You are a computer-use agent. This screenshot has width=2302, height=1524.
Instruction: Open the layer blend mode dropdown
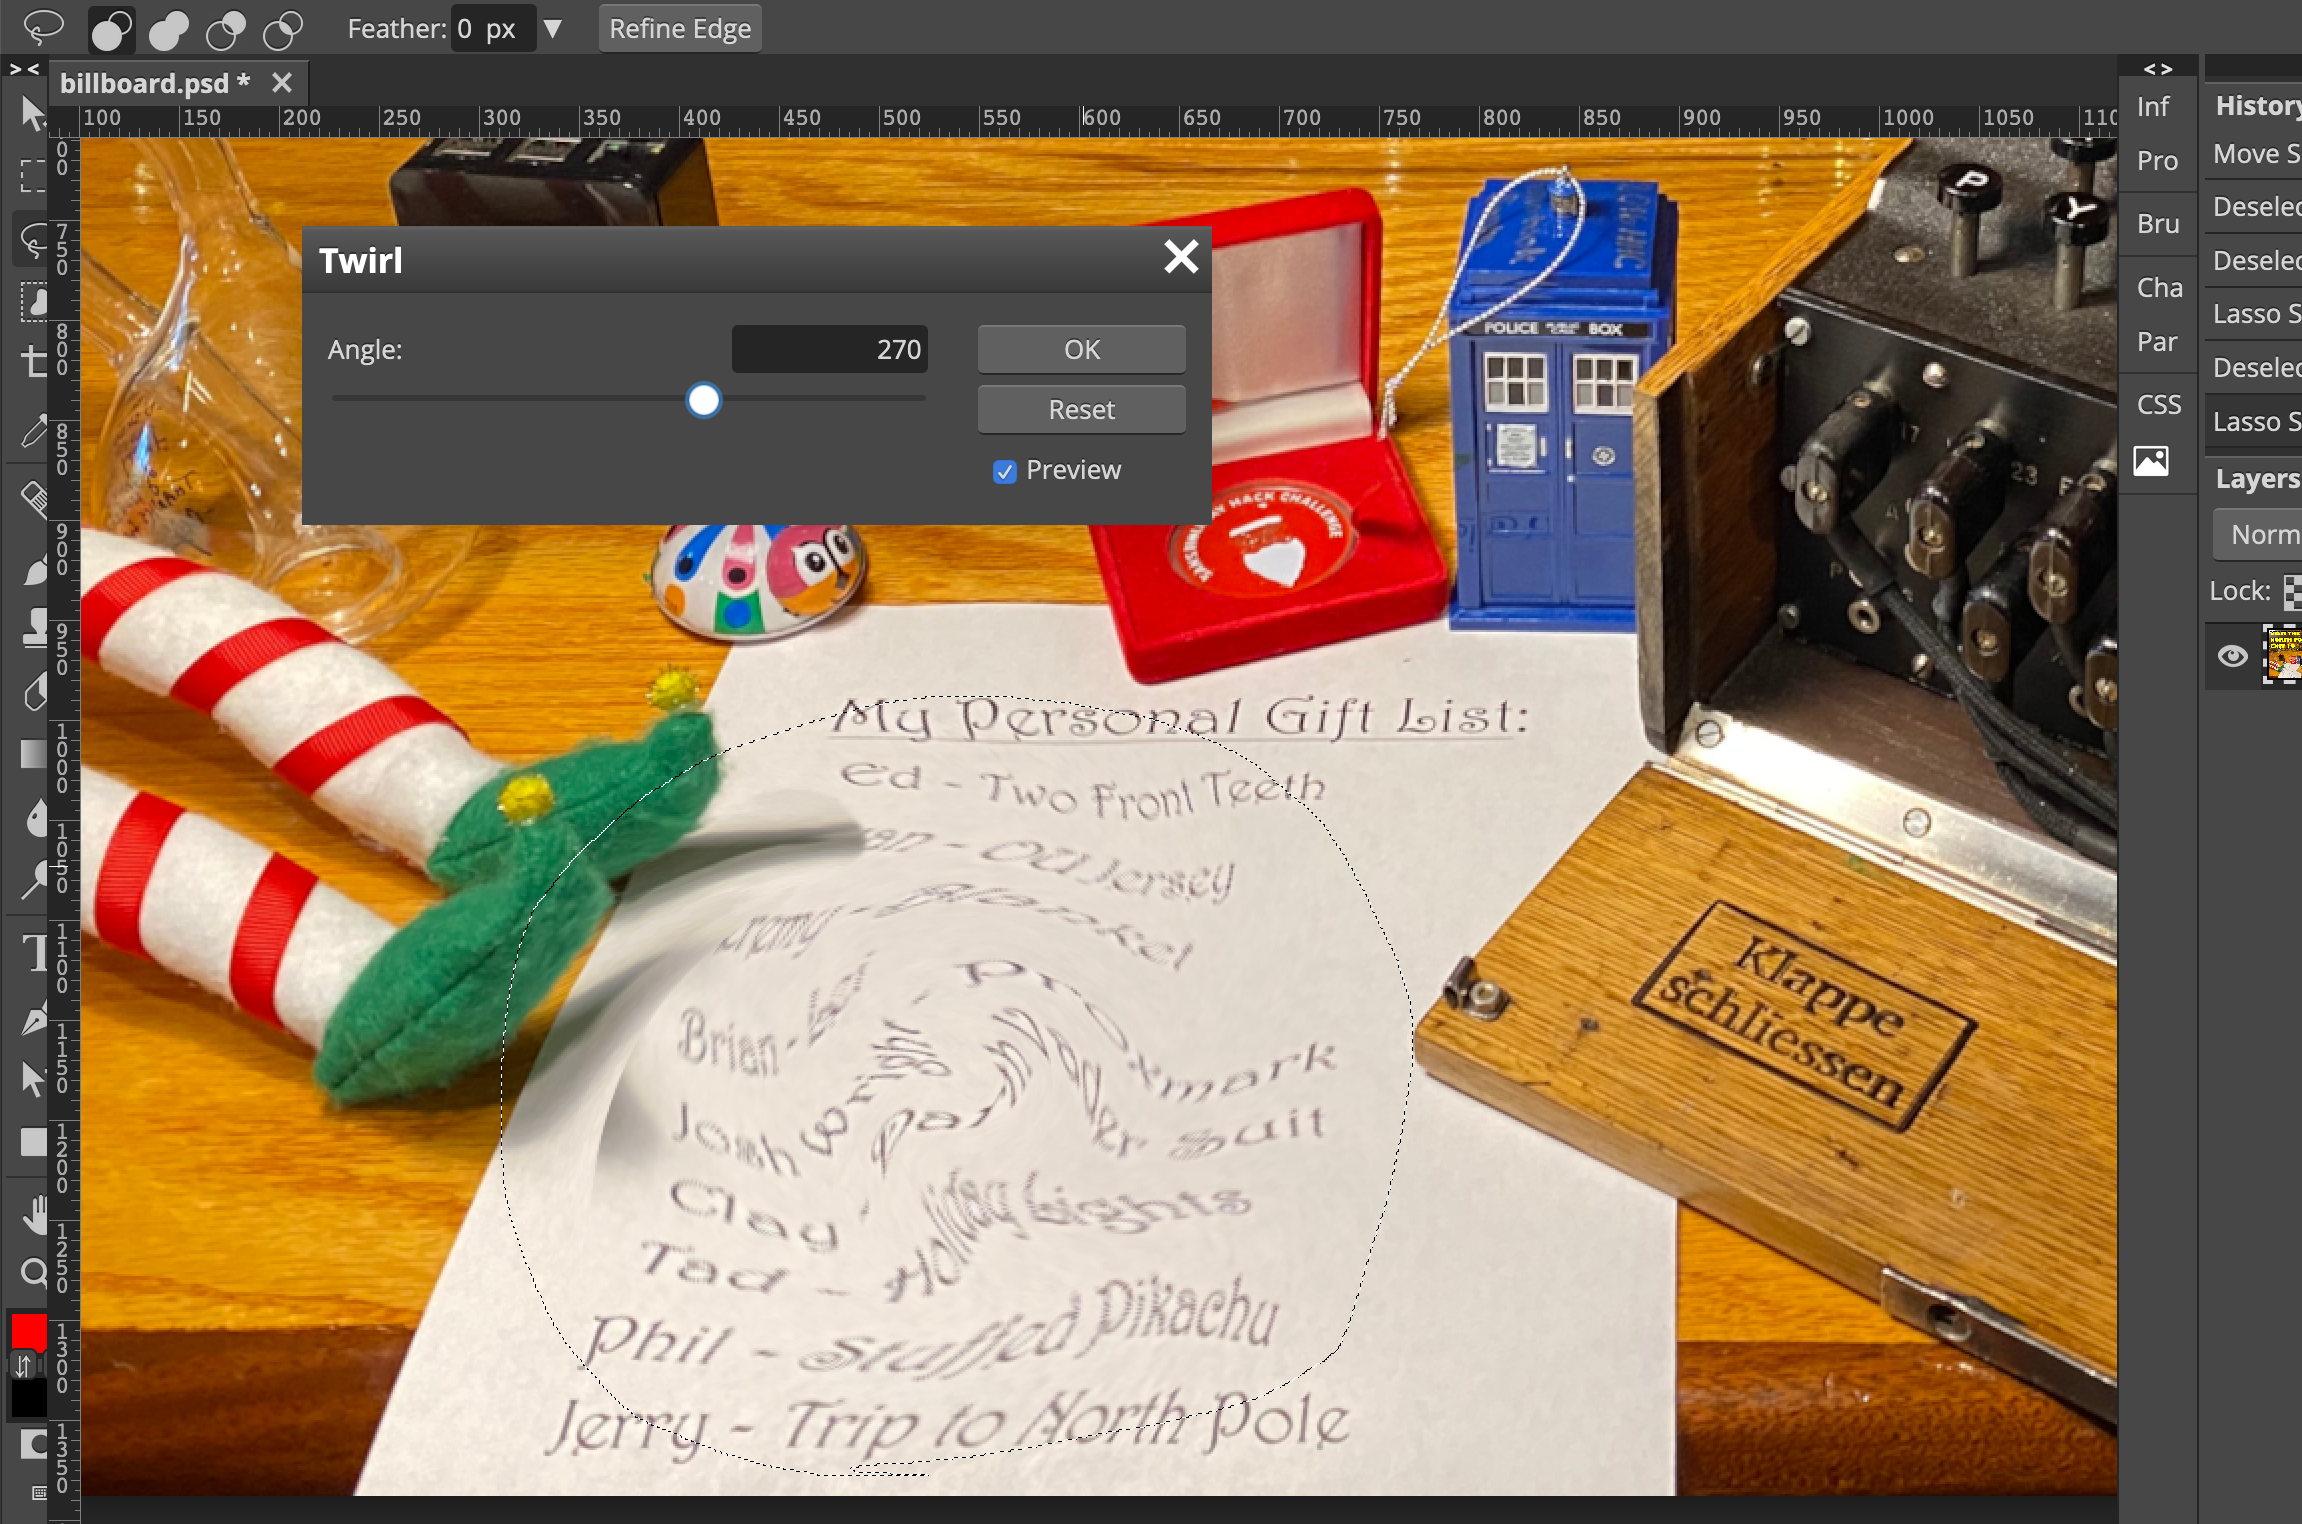pyautogui.click(x=2262, y=535)
